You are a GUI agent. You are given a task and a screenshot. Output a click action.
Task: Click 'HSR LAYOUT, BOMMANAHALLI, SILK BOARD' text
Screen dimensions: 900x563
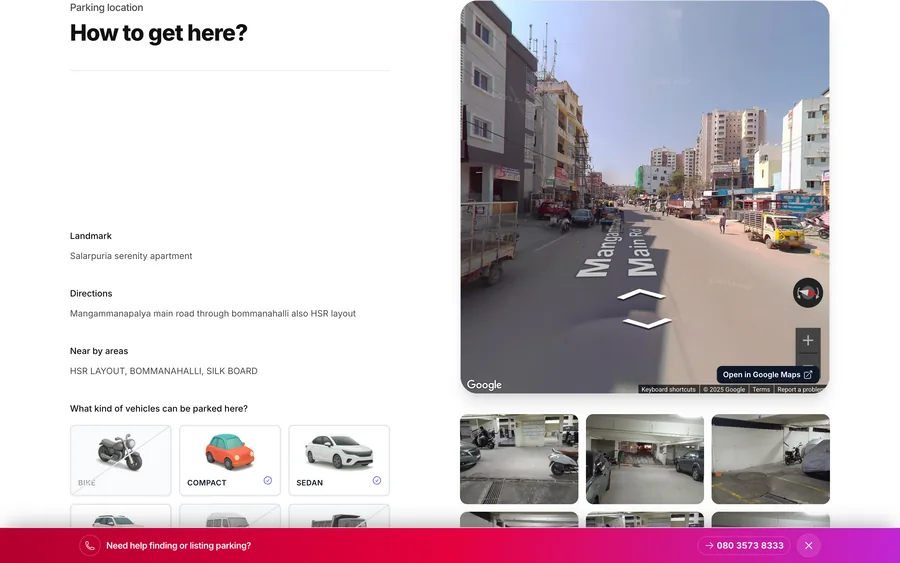(x=164, y=371)
